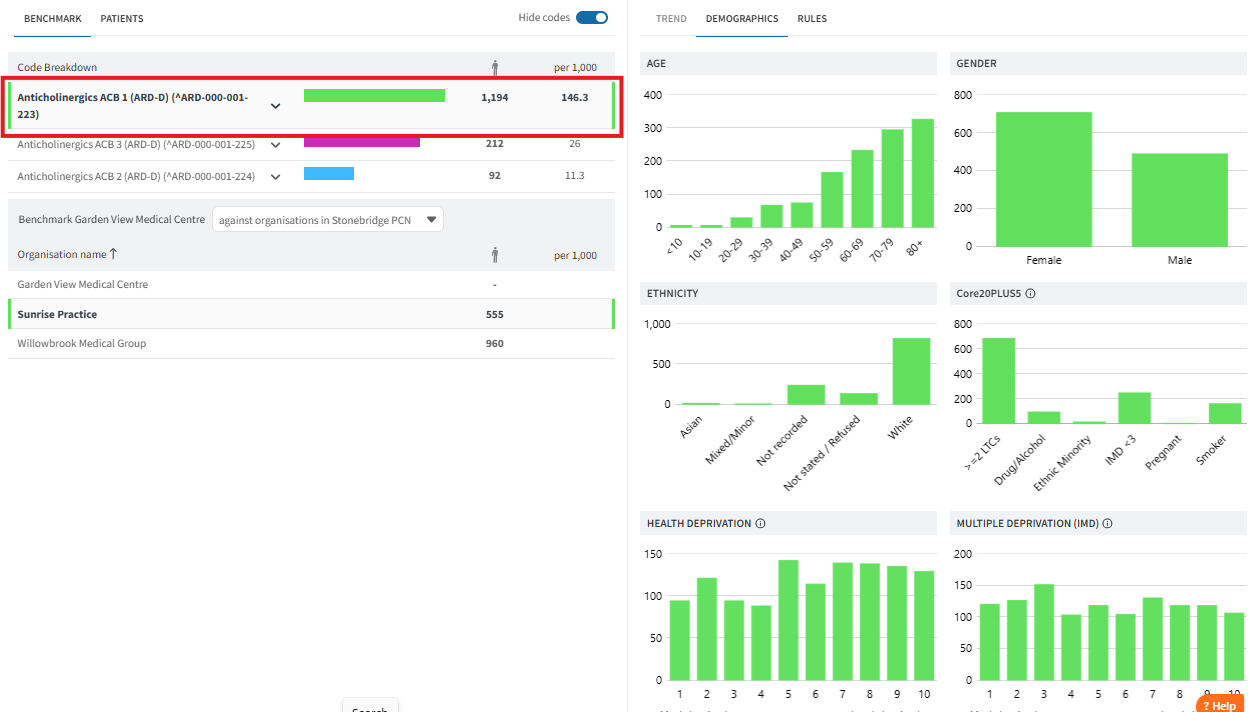Click the 1,194 count for ACB 1
The height and width of the screenshot is (712, 1250).
pyautogui.click(x=494, y=98)
